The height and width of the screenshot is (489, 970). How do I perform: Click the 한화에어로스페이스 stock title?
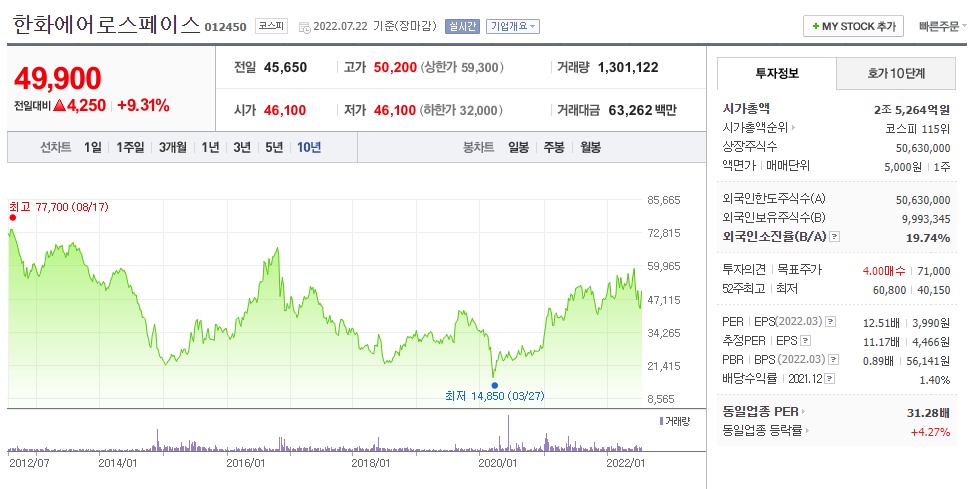click(x=106, y=25)
